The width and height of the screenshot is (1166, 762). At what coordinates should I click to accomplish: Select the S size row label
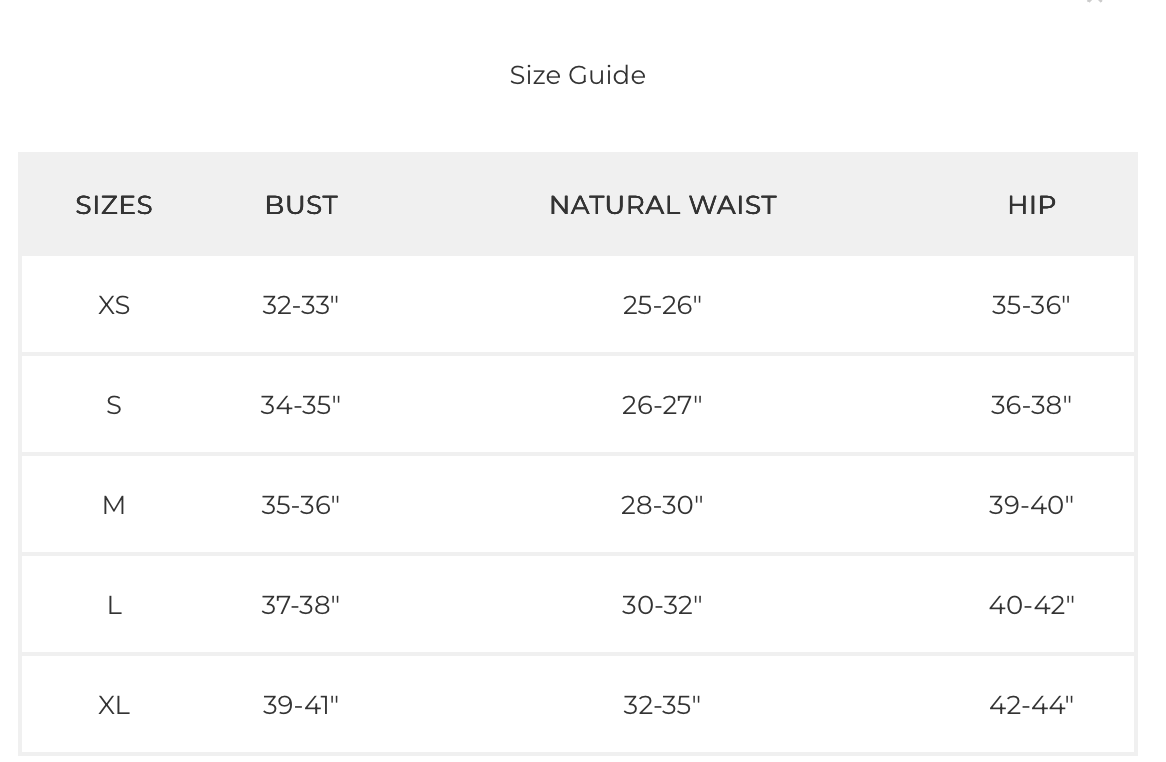[x=114, y=405]
